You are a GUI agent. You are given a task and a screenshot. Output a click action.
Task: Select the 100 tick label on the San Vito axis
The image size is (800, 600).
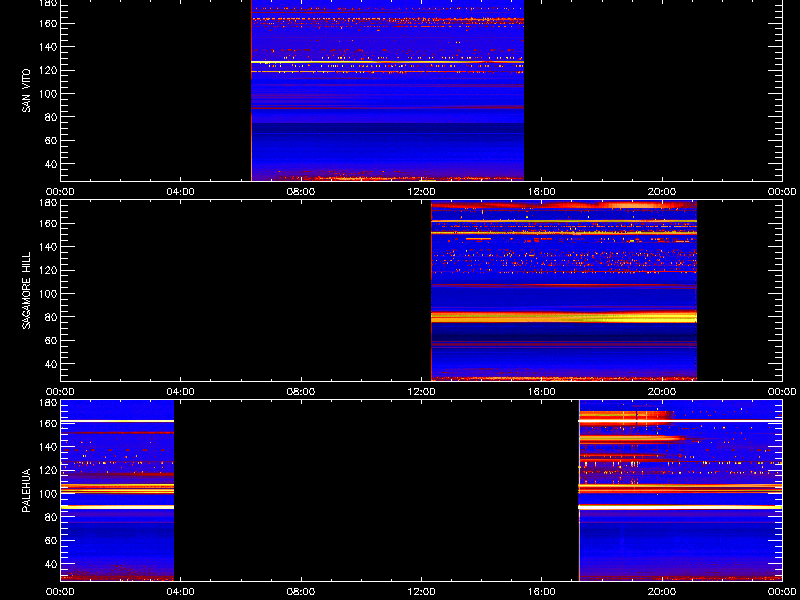(47, 94)
